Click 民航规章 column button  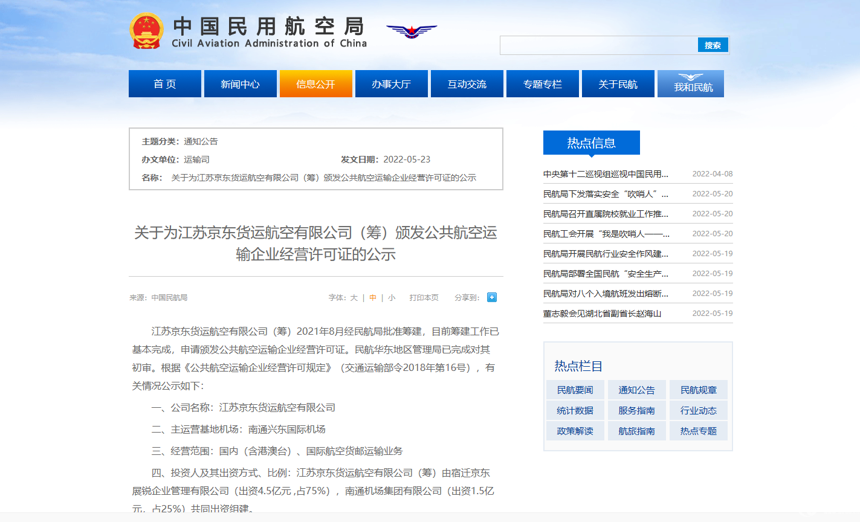click(x=698, y=390)
